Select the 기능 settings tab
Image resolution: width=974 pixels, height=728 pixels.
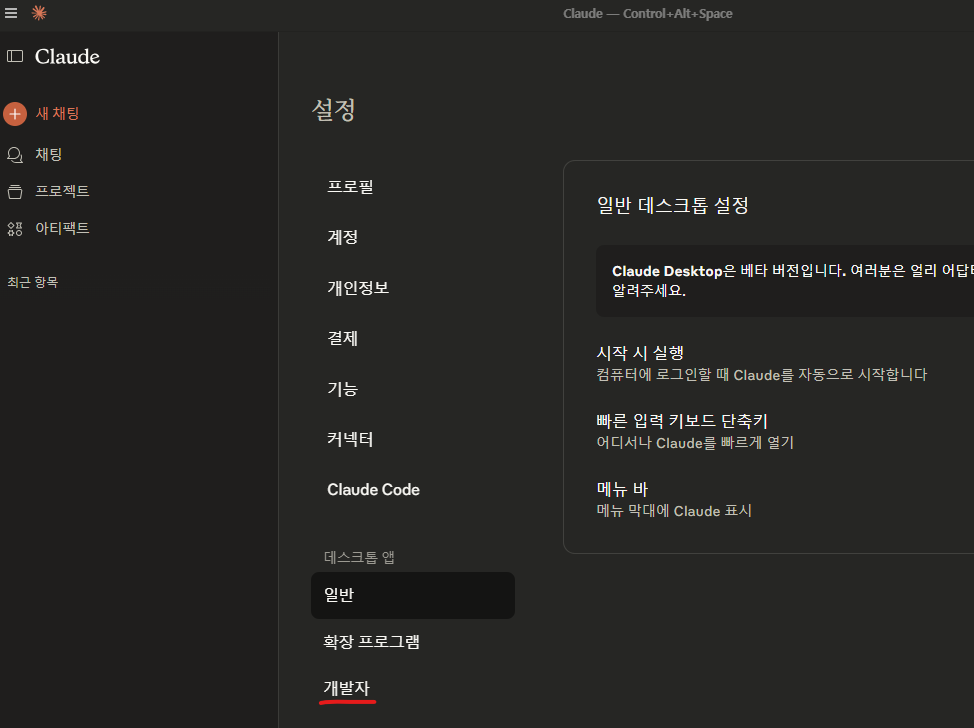342,389
